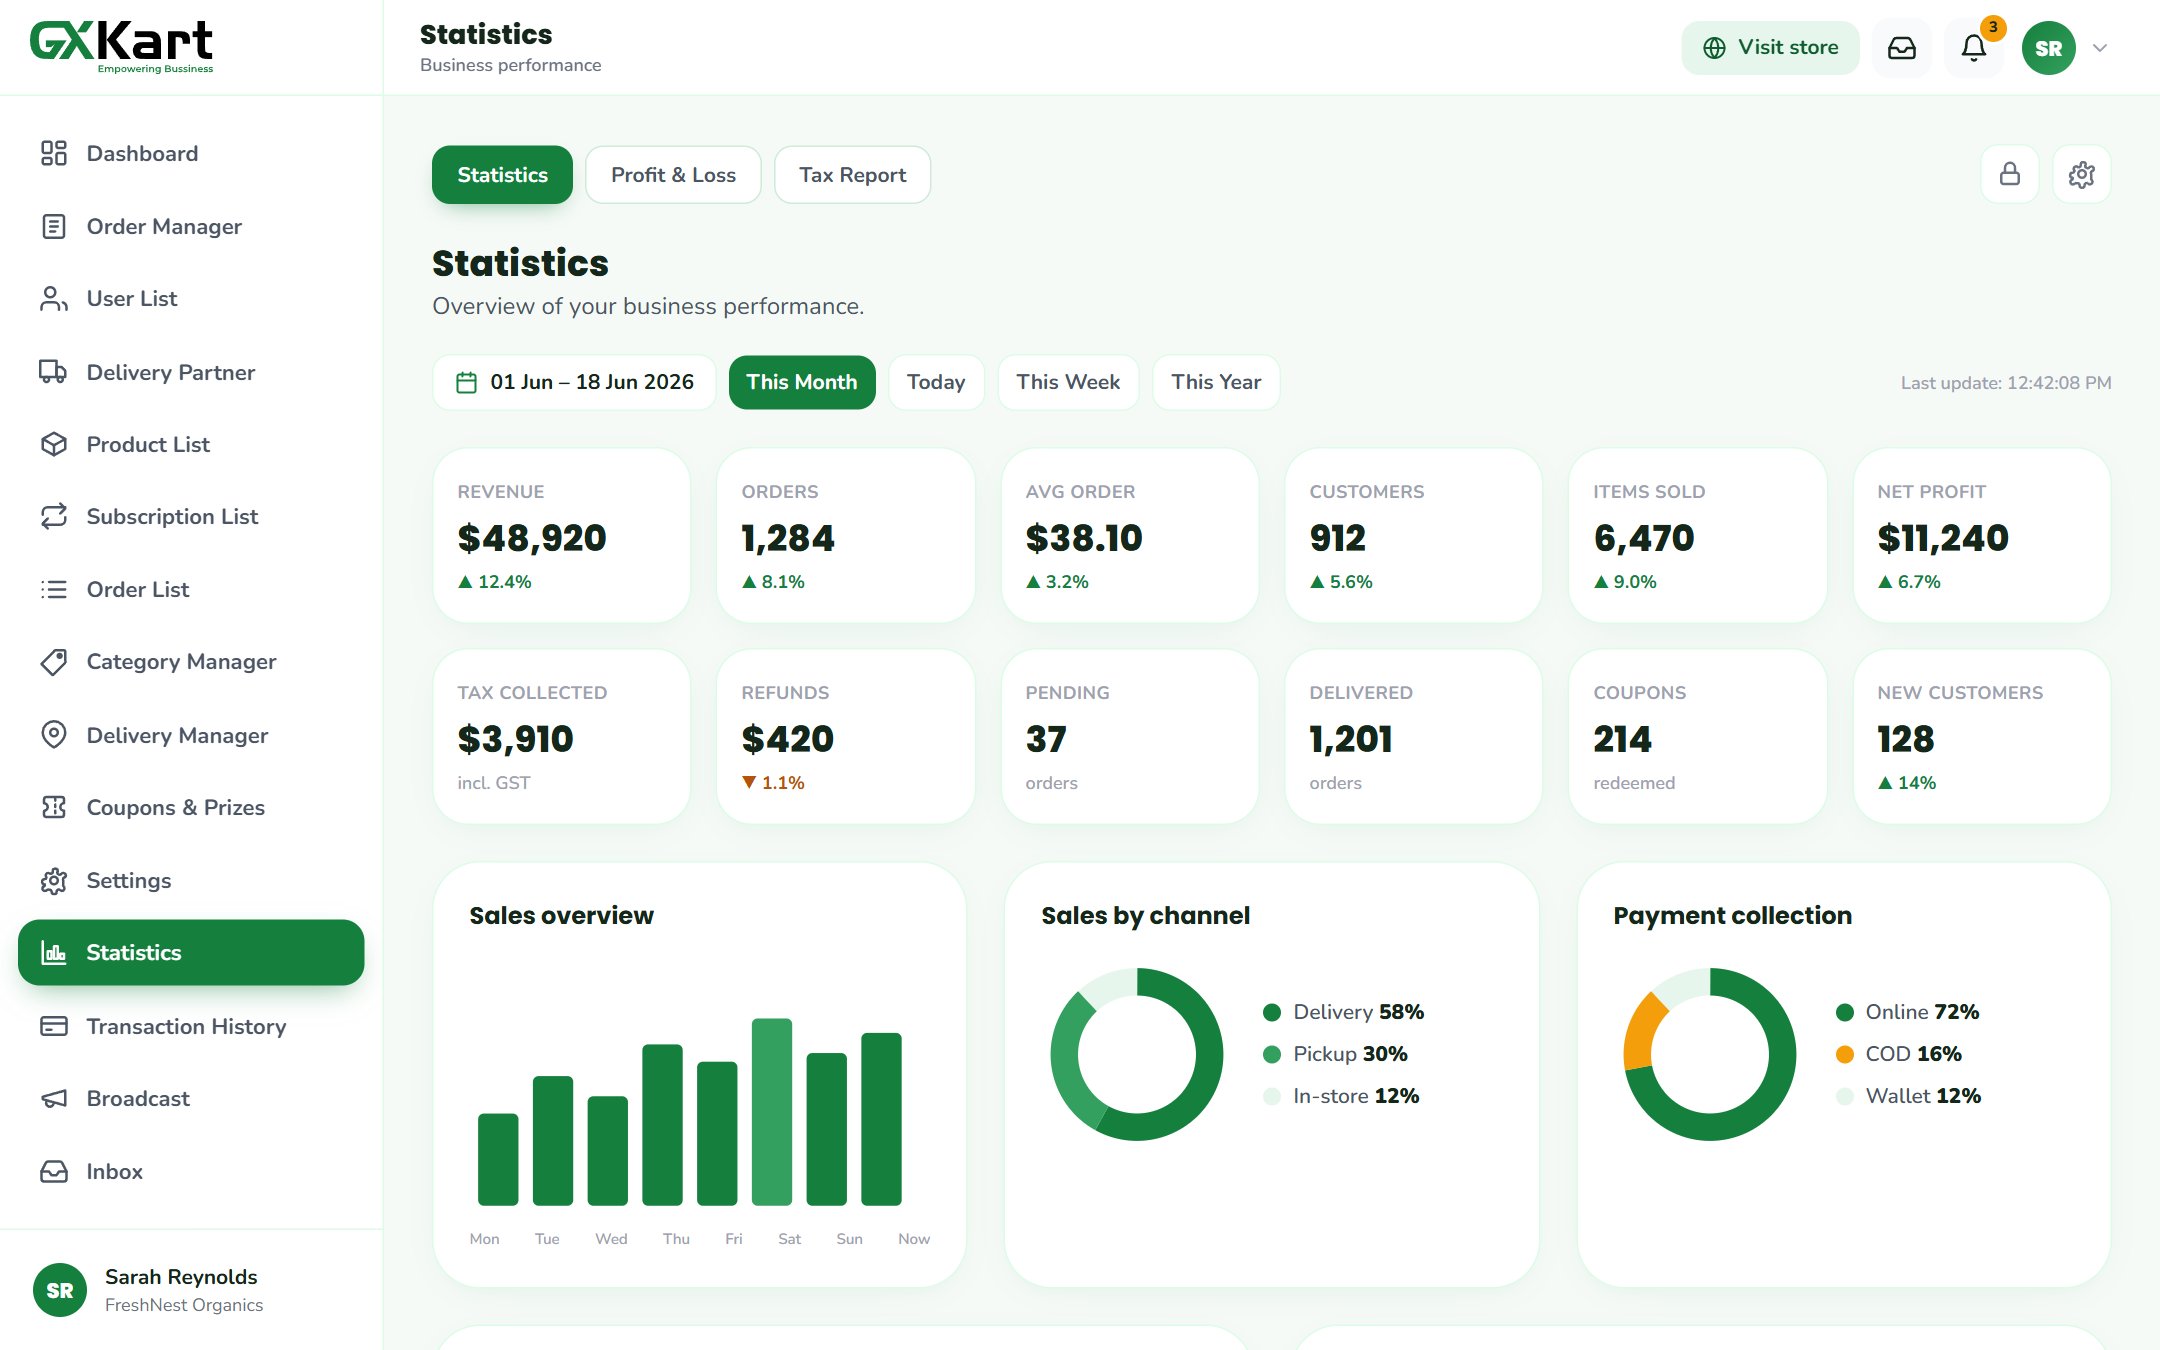
Task: Open Transaction History in sidebar
Action: click(x=191, y=1026)
